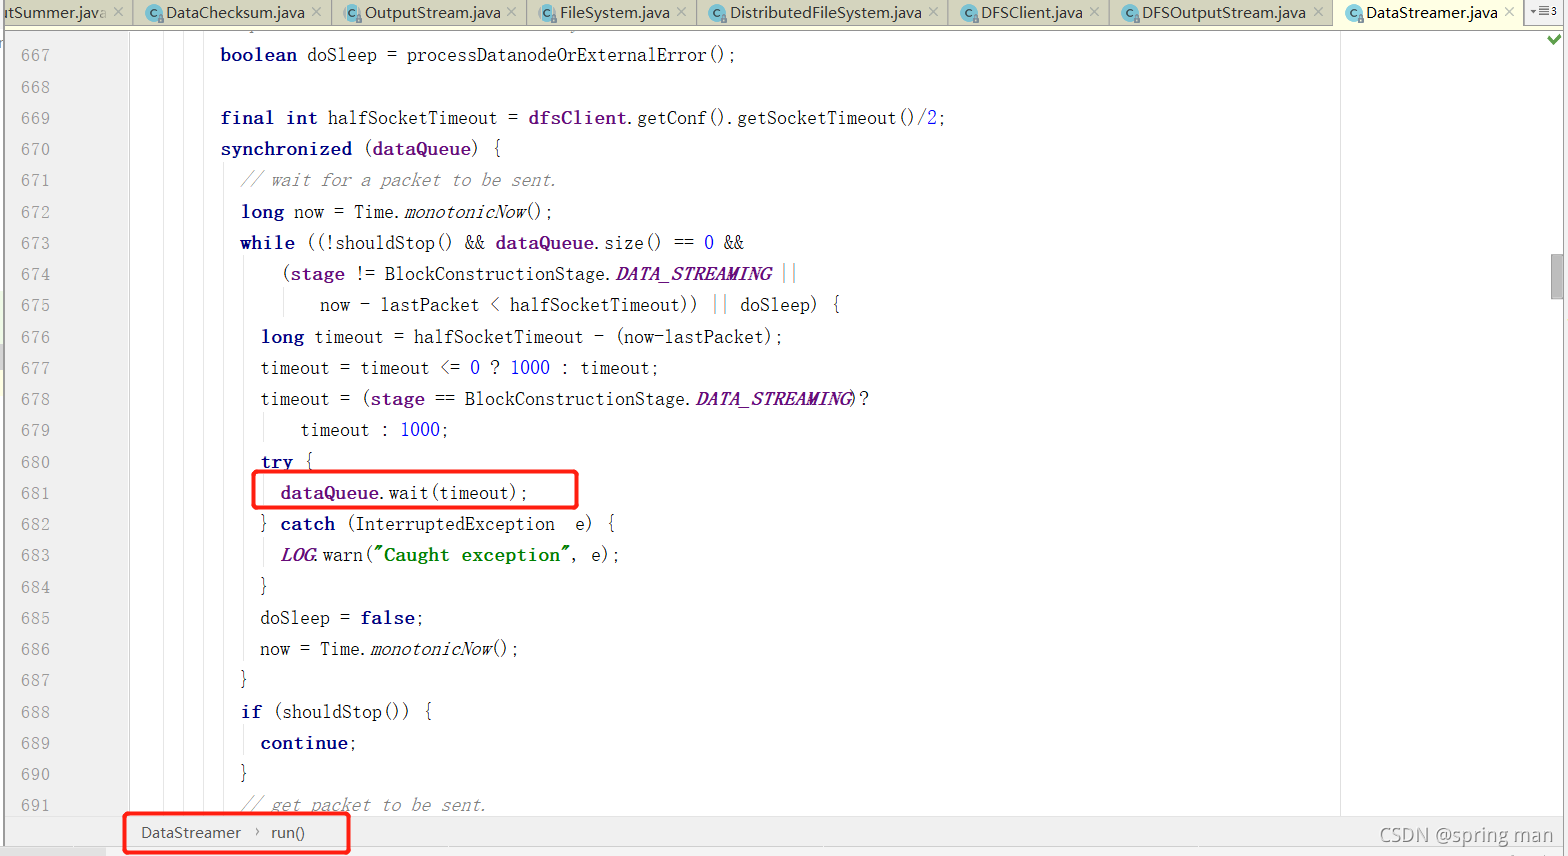Viewport: 1568px width, 856px height.
Task: Click line number 673 in the gutter
Action: tap(35, 243)
